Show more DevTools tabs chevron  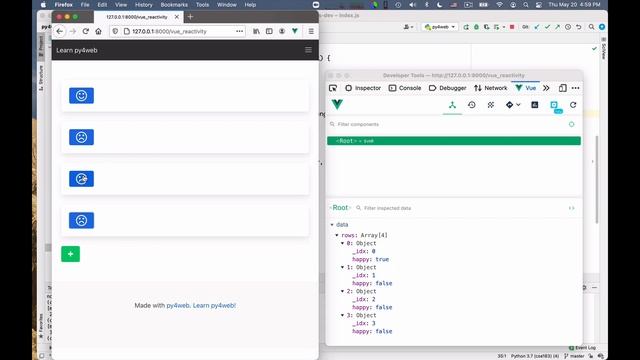tap(546, 88)
